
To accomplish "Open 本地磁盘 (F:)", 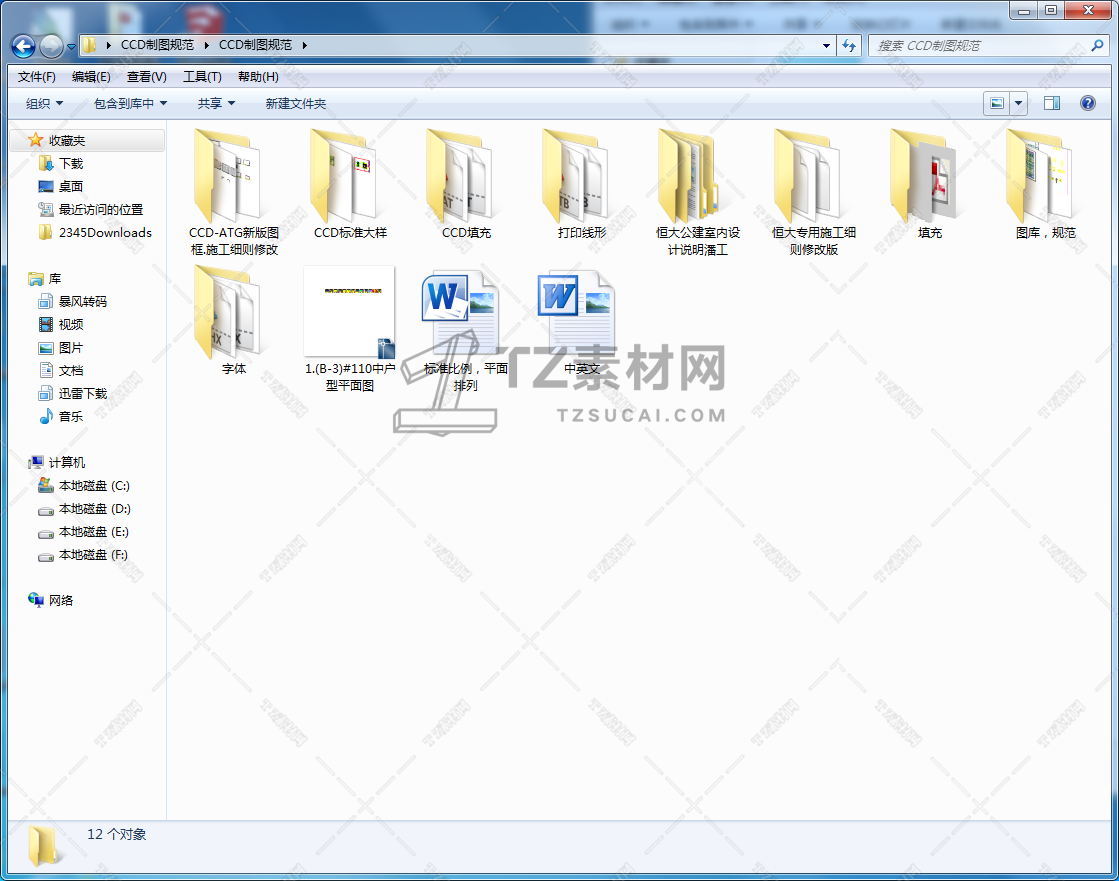I will [x=93, y=554].
